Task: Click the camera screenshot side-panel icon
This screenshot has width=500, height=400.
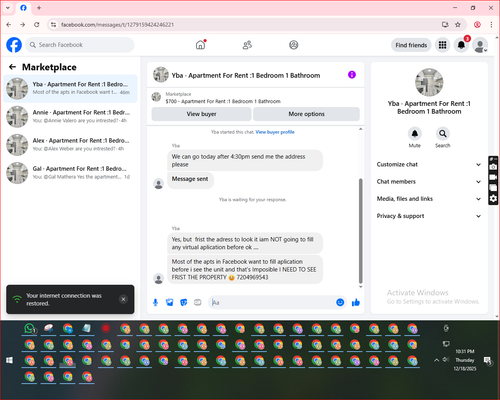Action: pos(493,167)
